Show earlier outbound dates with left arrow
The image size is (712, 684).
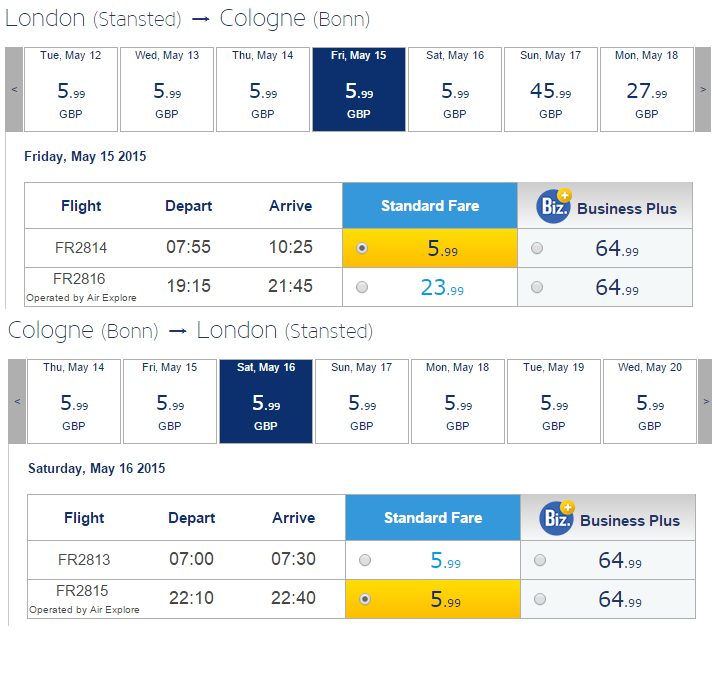click(14, 89)
